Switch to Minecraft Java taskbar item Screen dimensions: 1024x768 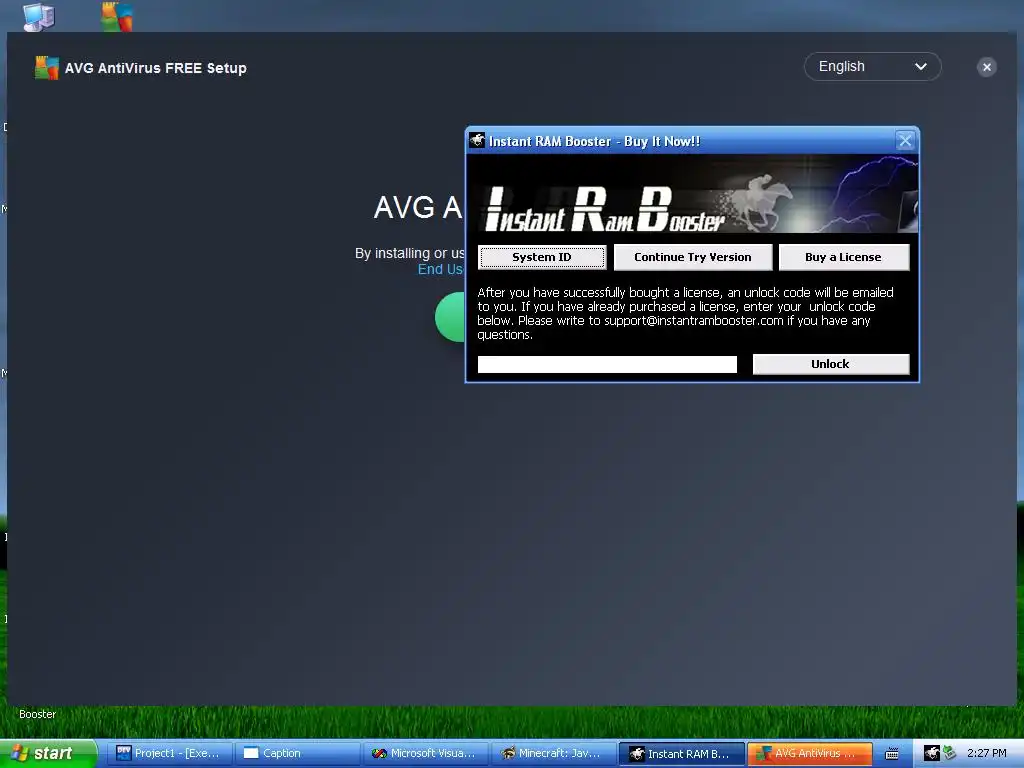(552, 754)
